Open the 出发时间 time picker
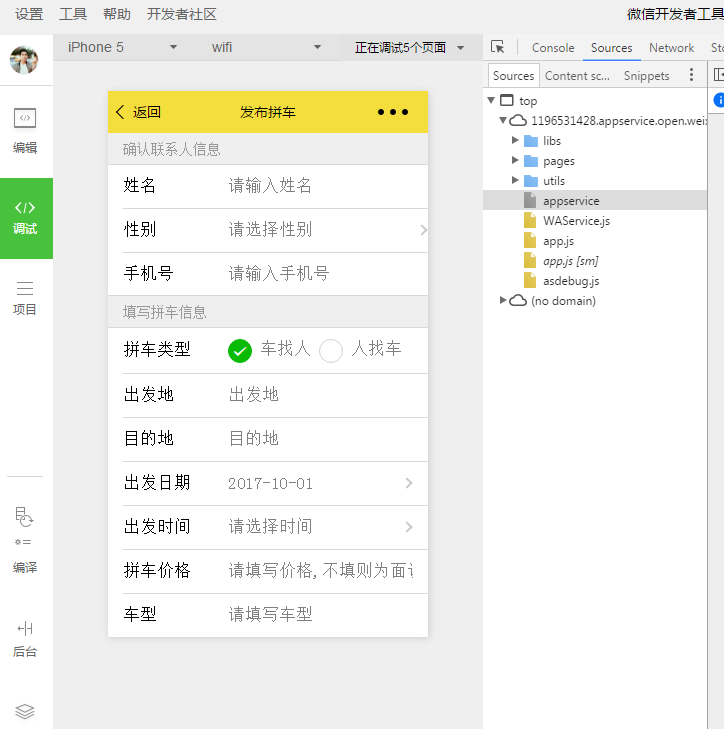Image resolution: width=724 pixels, height=729 pixels. coord(268,527)
